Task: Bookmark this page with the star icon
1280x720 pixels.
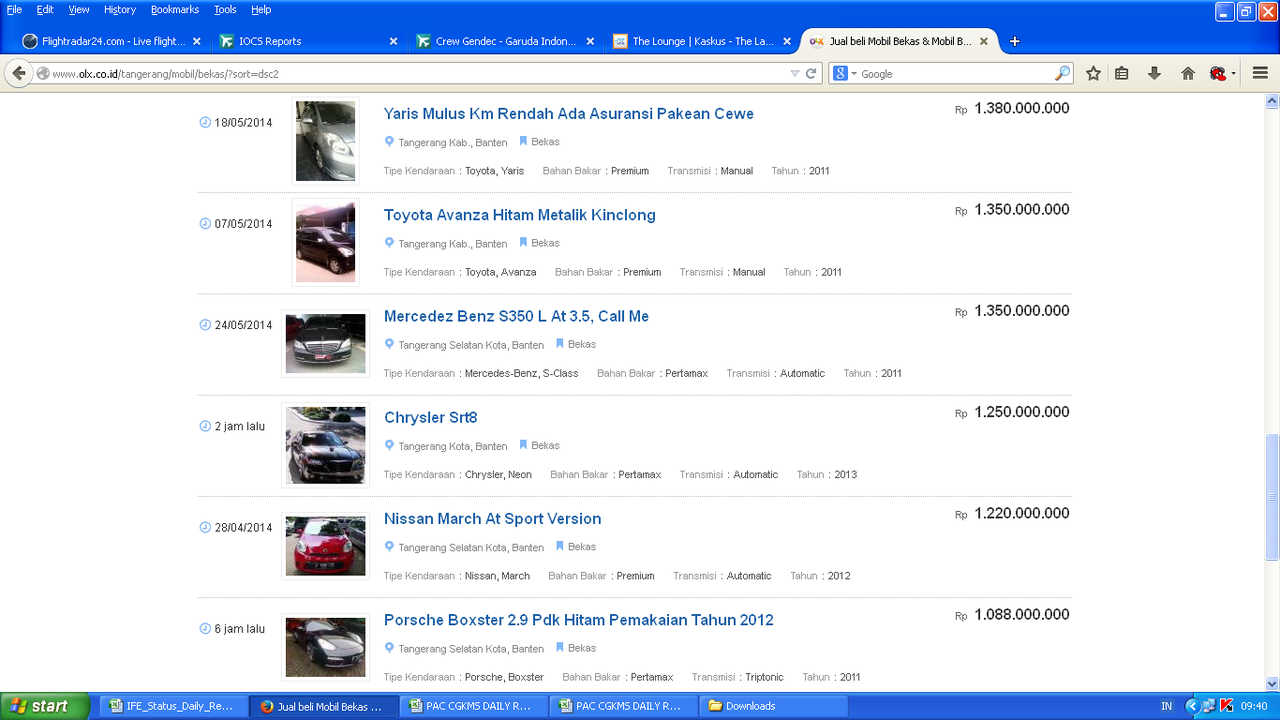Action: tap(1094, 73)
